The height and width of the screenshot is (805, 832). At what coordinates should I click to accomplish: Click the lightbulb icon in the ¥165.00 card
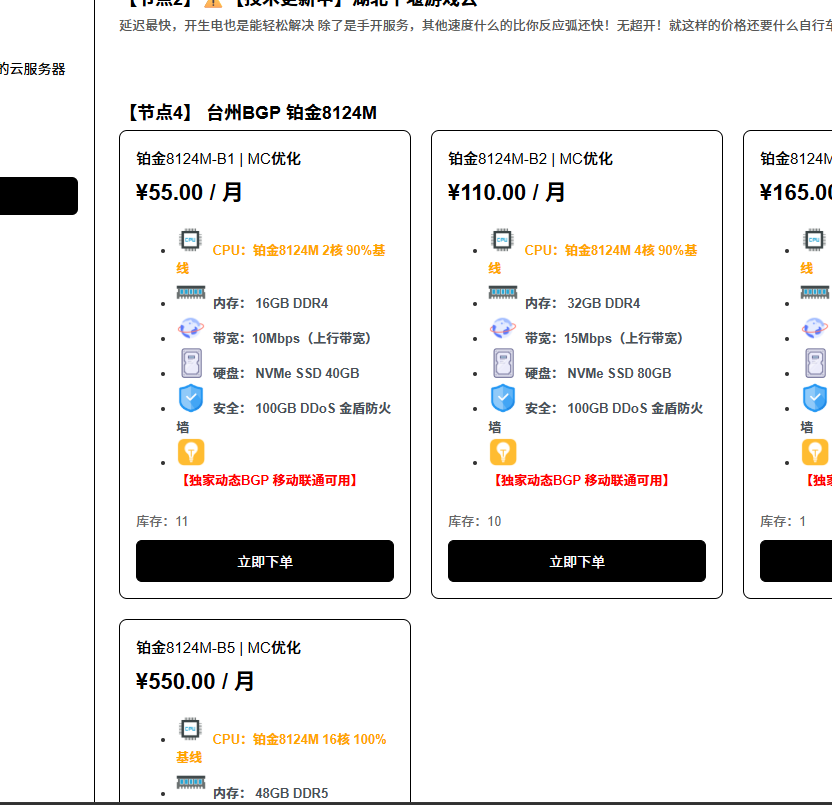[815, 452]
